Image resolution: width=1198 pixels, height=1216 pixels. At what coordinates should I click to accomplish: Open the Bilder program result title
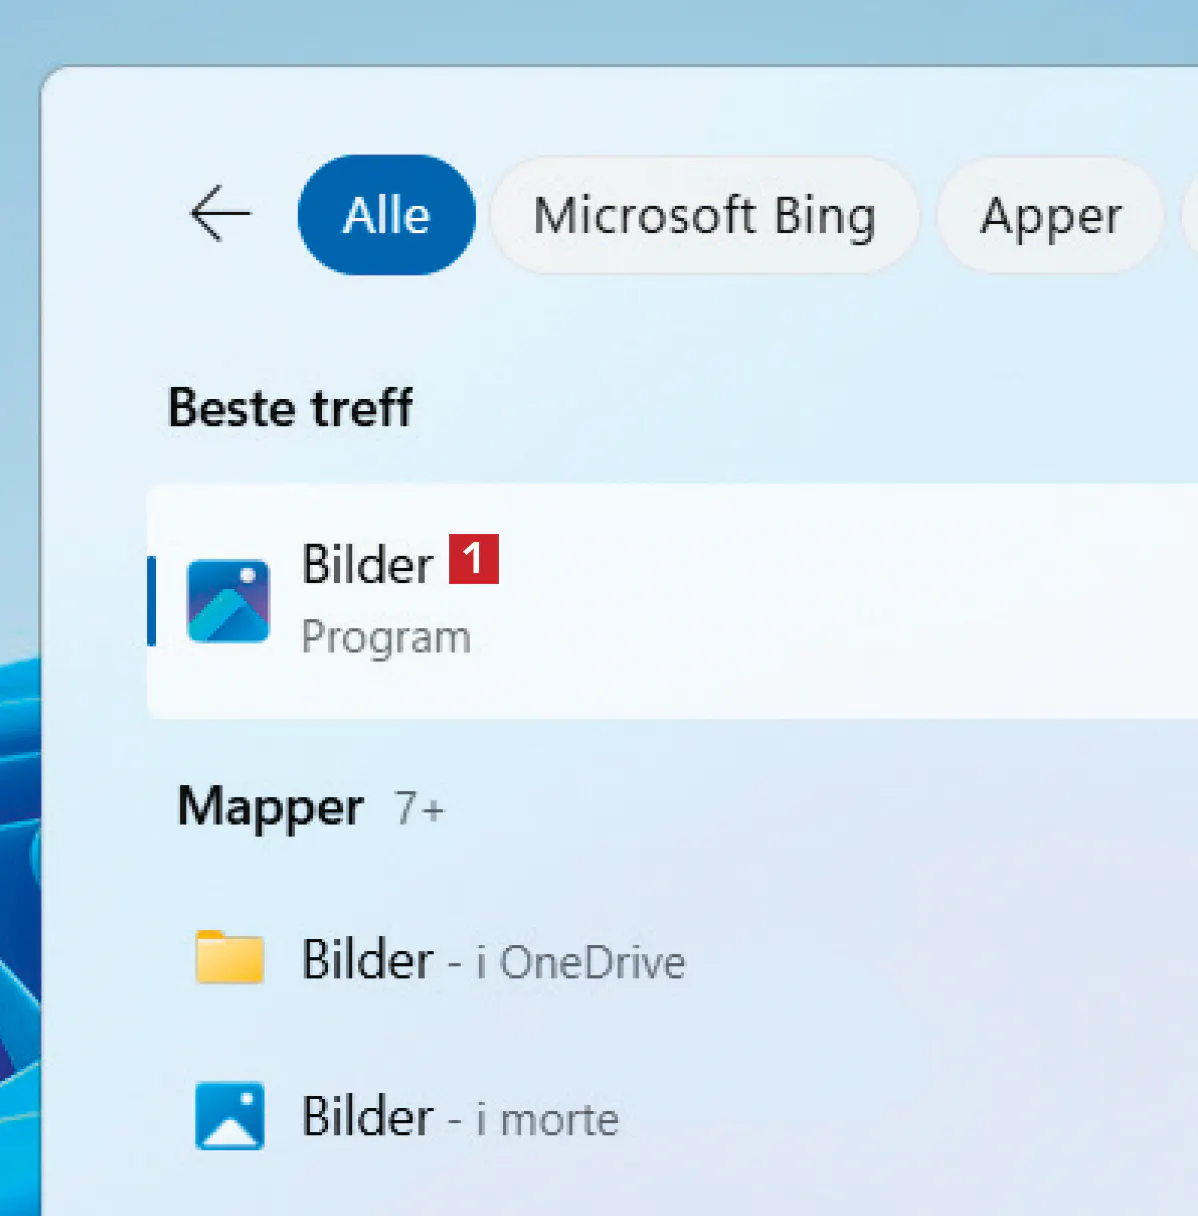tap(367, 565)
